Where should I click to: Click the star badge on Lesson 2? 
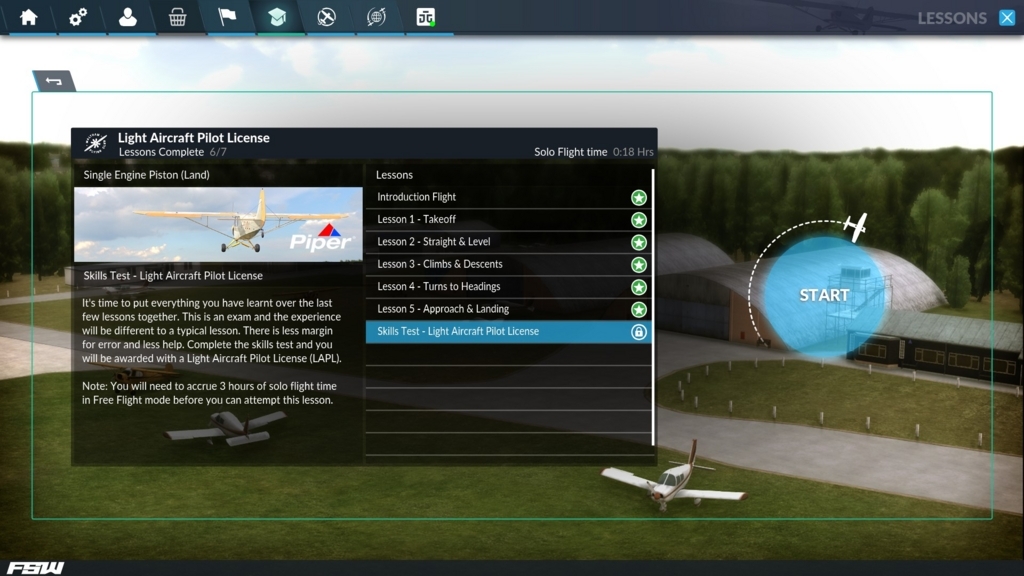(639, 242)
